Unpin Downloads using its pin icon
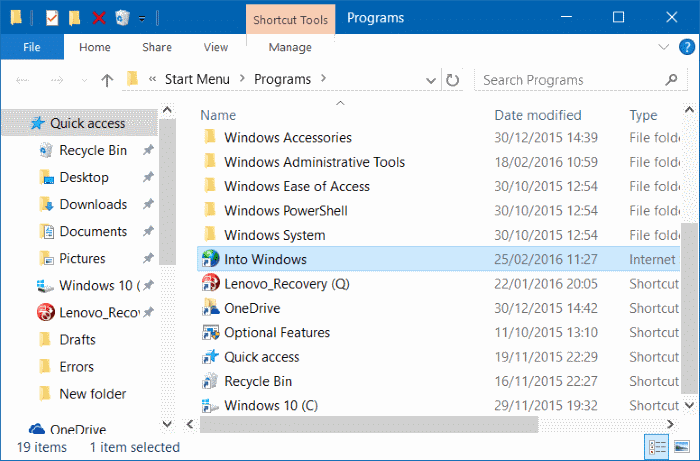This screenshot has width=700, height=461. 148,204
